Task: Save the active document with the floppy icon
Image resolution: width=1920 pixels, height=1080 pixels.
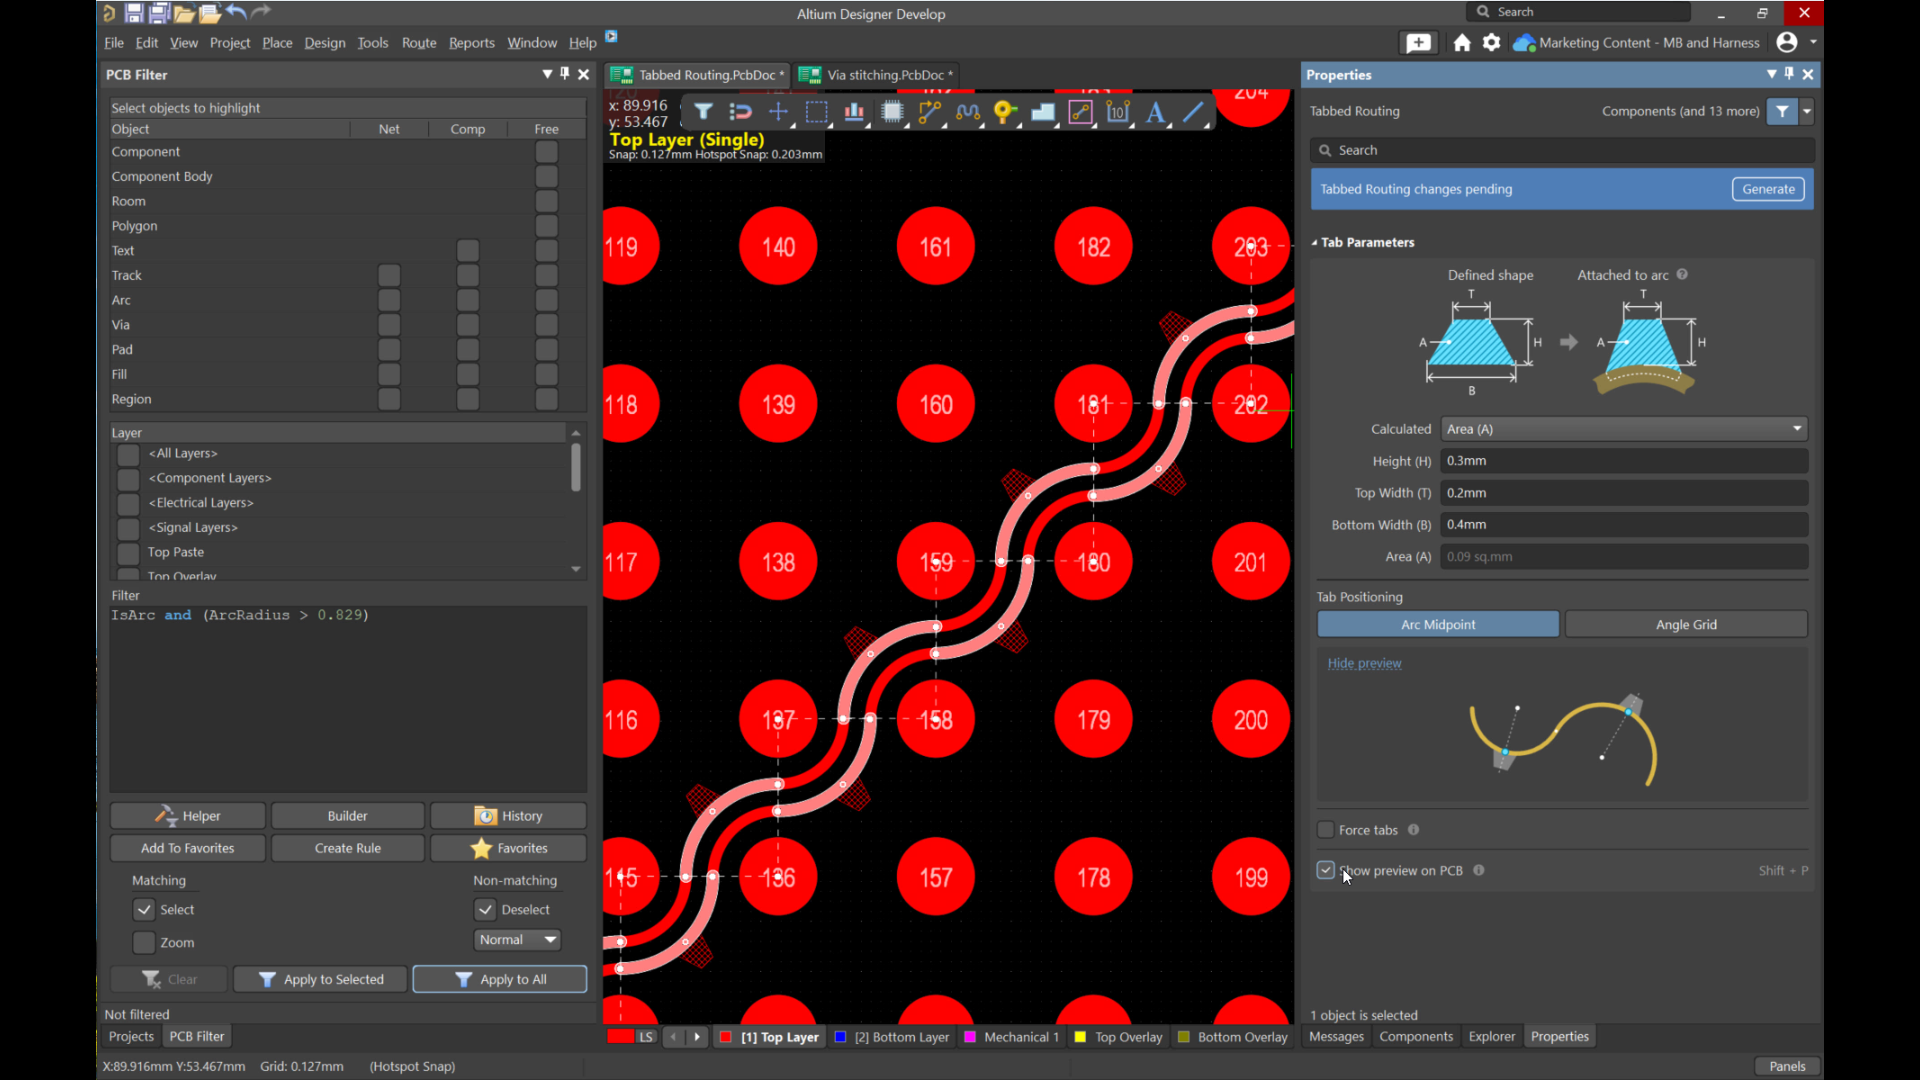Action: (x=133, y=13)
